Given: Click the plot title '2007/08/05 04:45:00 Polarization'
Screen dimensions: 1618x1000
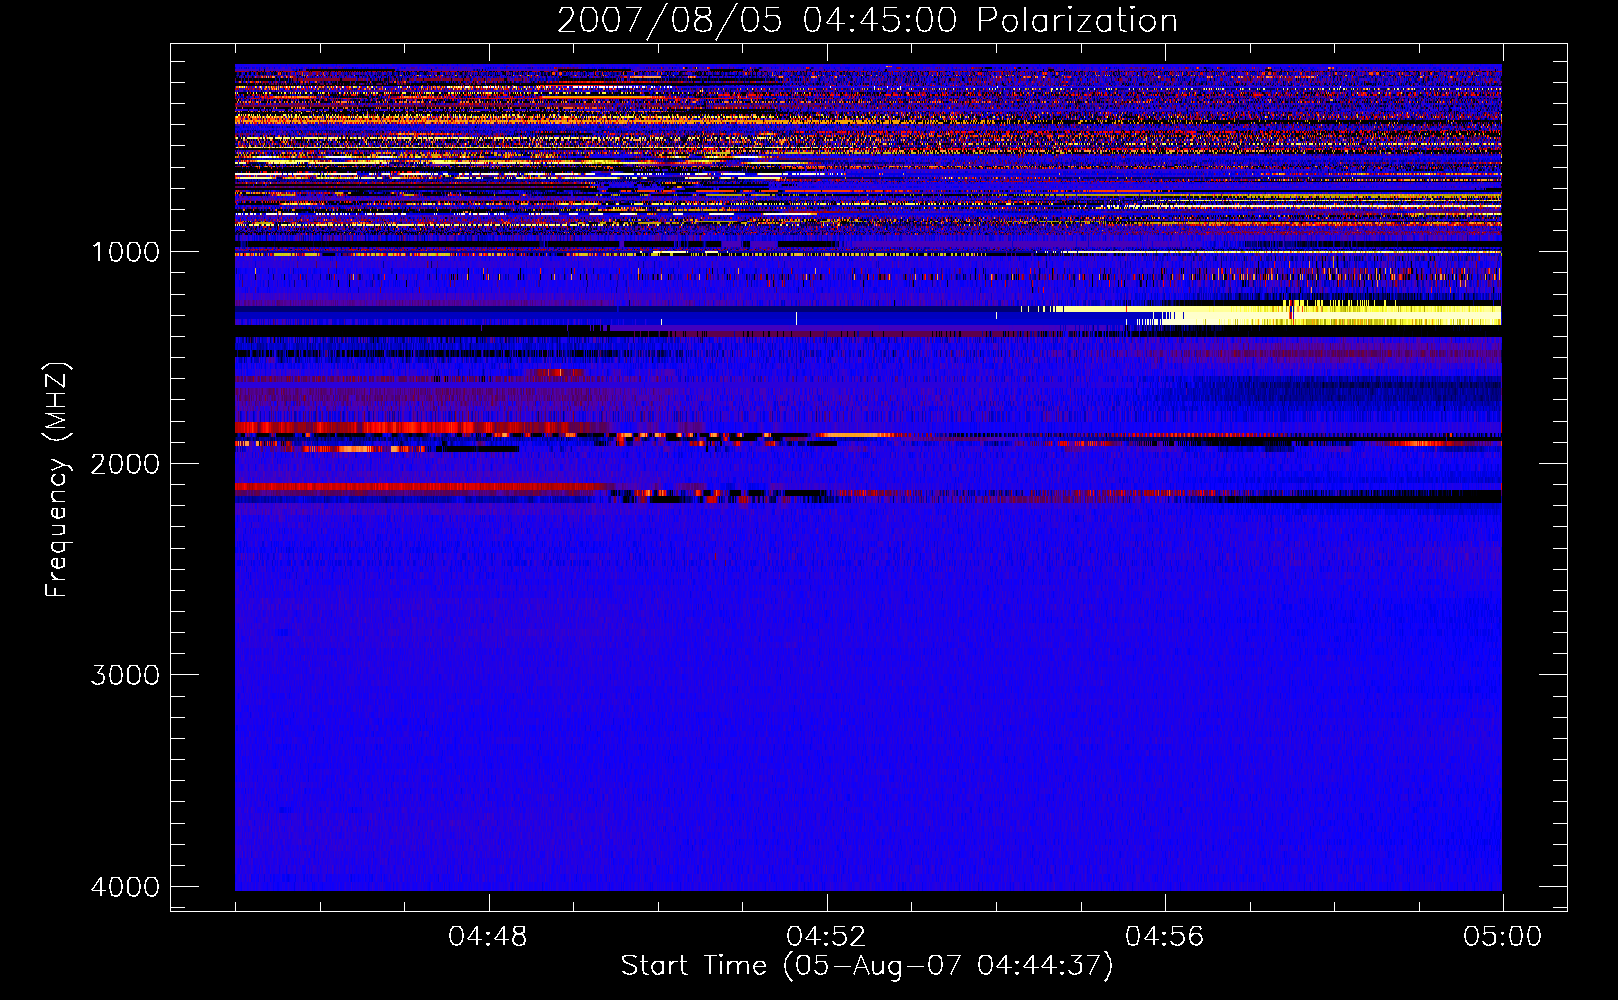Looking at the screenshot, I should (x=867, y=20).
